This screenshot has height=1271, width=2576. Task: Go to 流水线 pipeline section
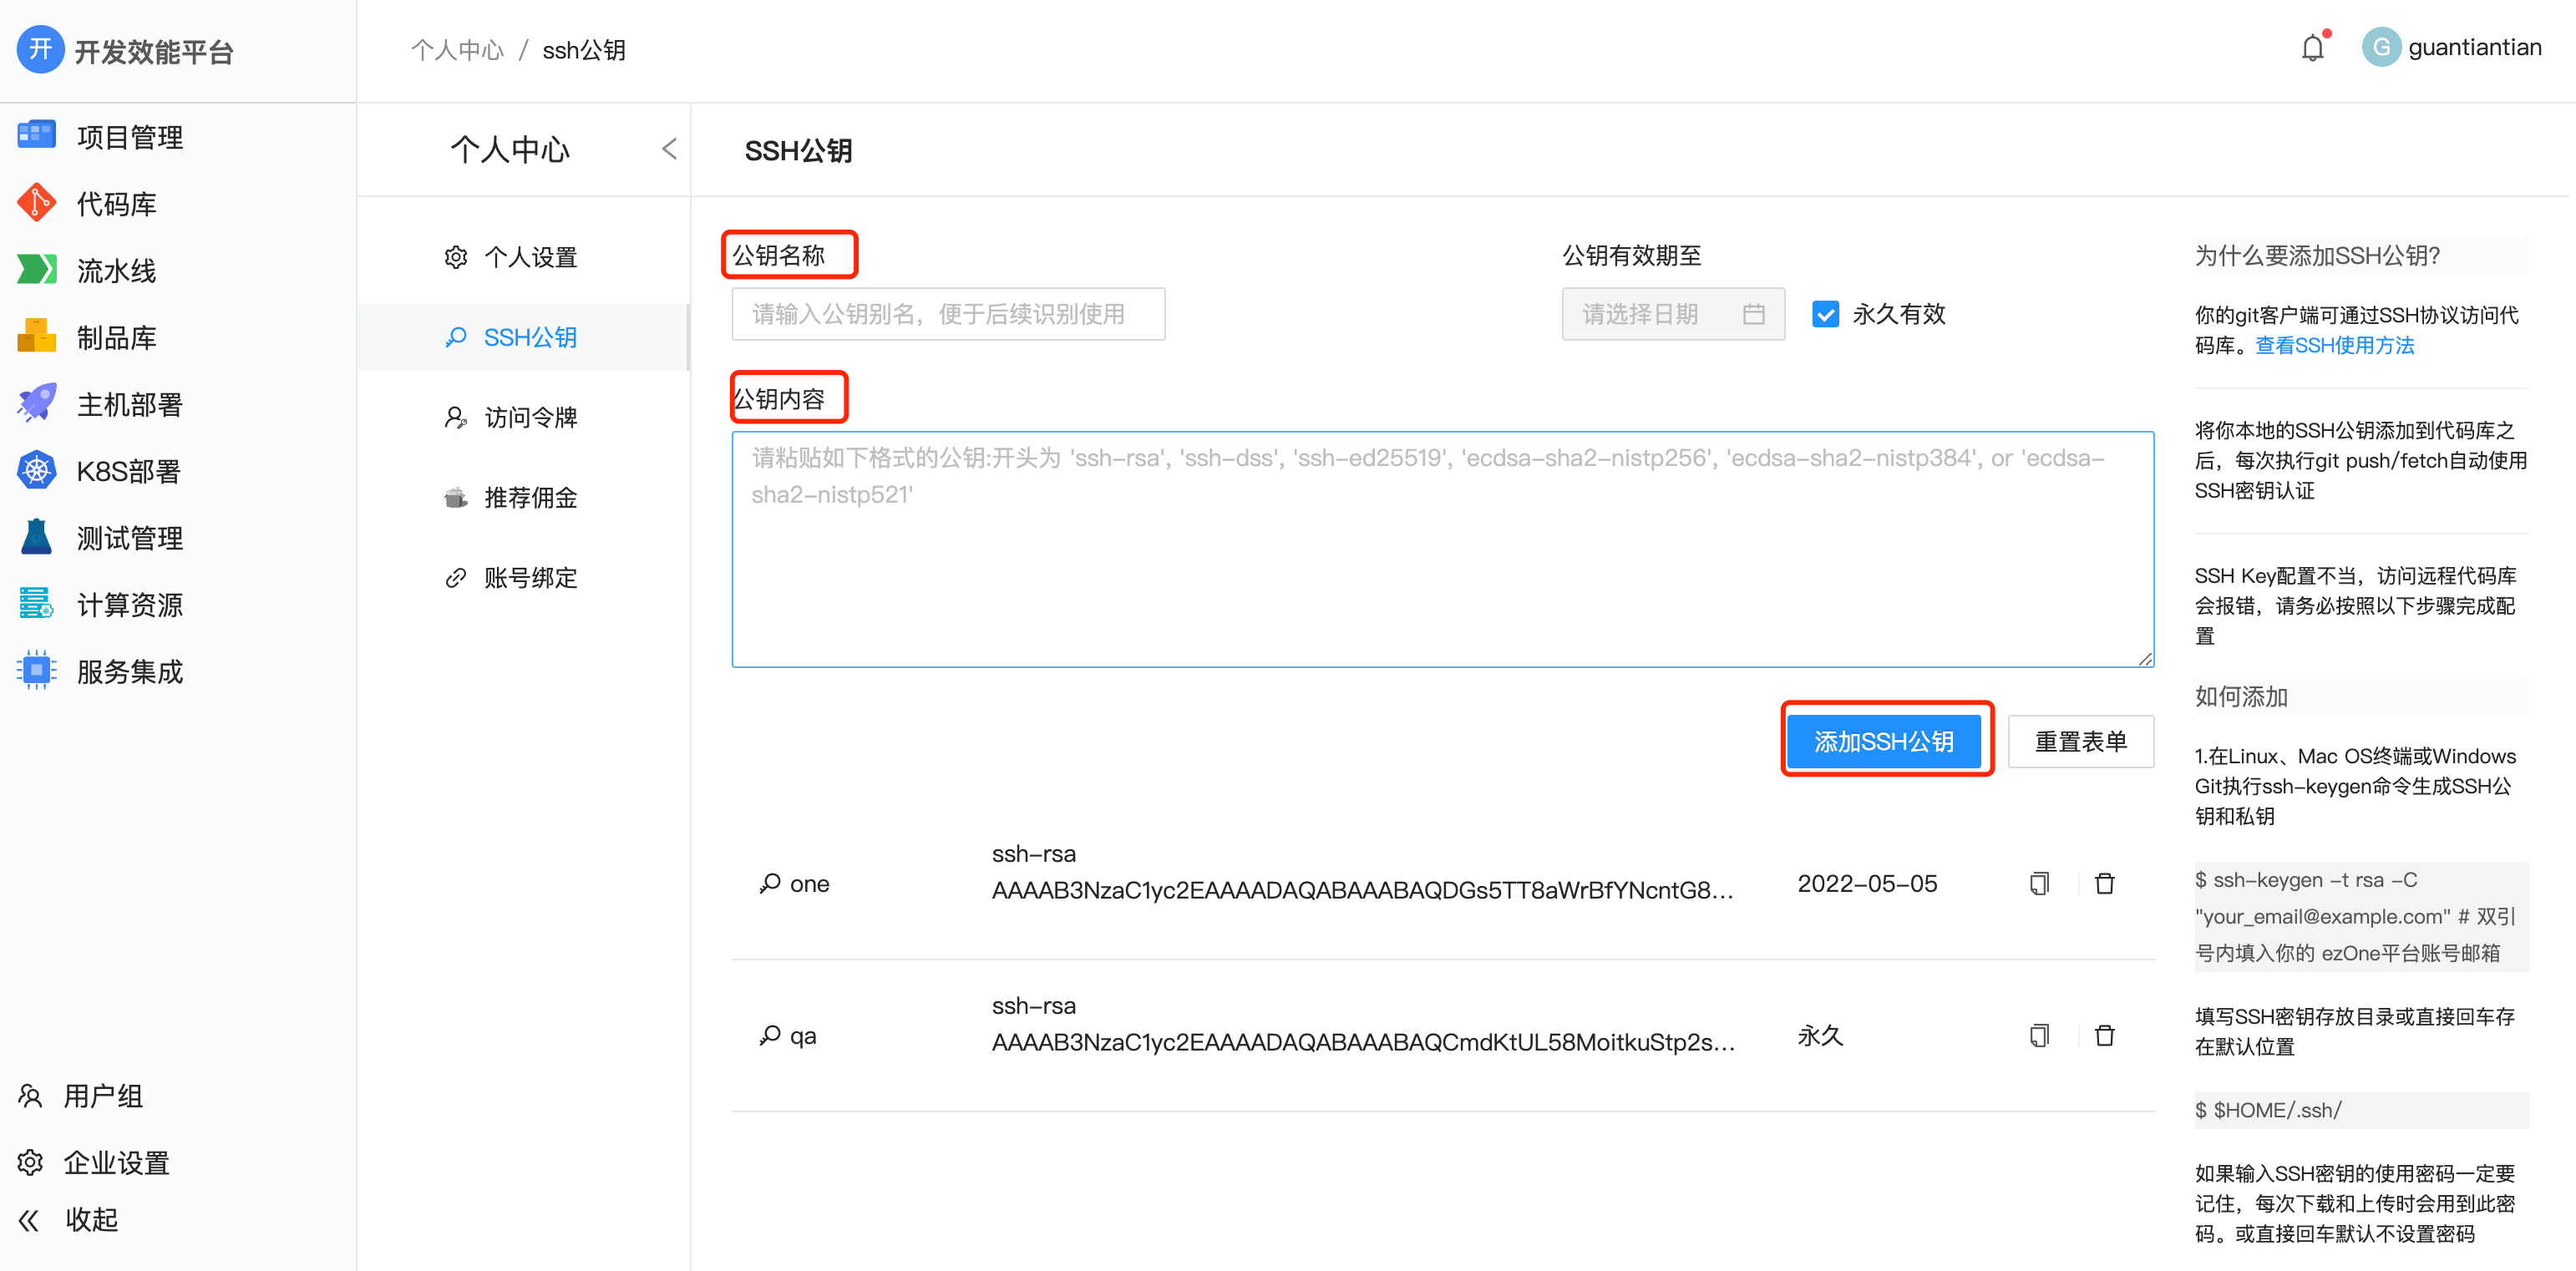point(116,270)
